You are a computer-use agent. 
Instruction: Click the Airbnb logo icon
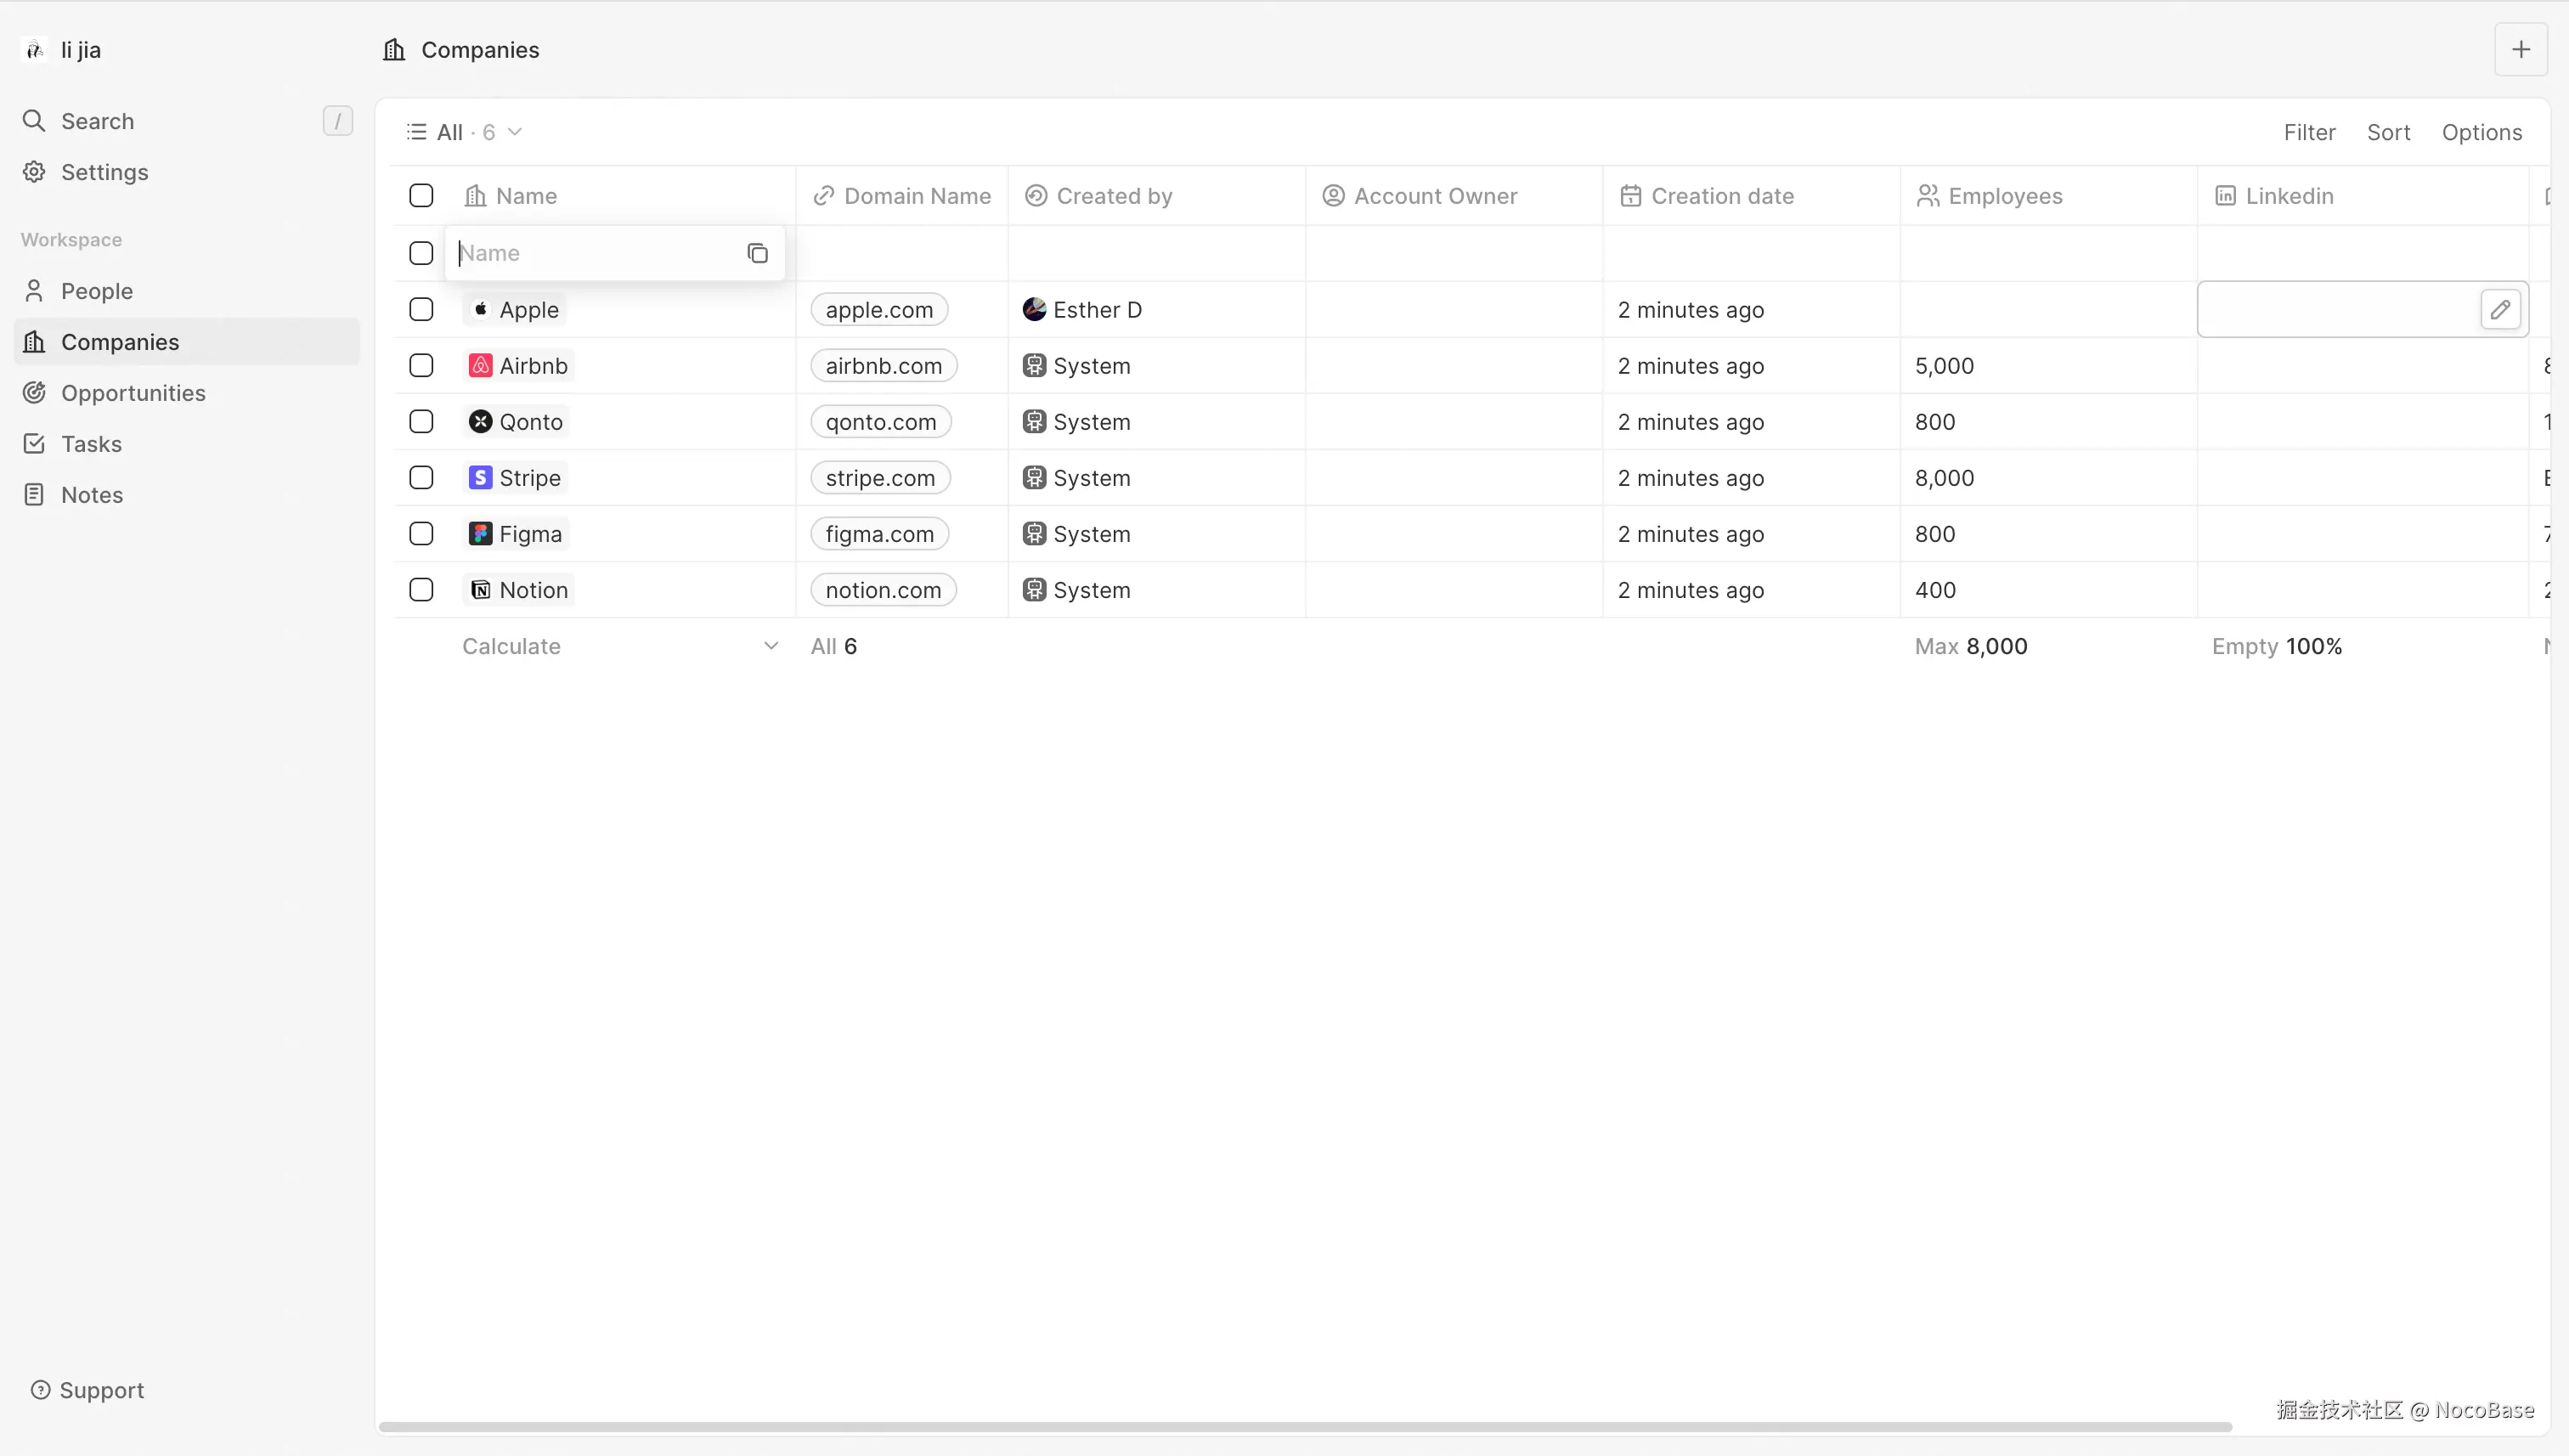click(481, 366)
